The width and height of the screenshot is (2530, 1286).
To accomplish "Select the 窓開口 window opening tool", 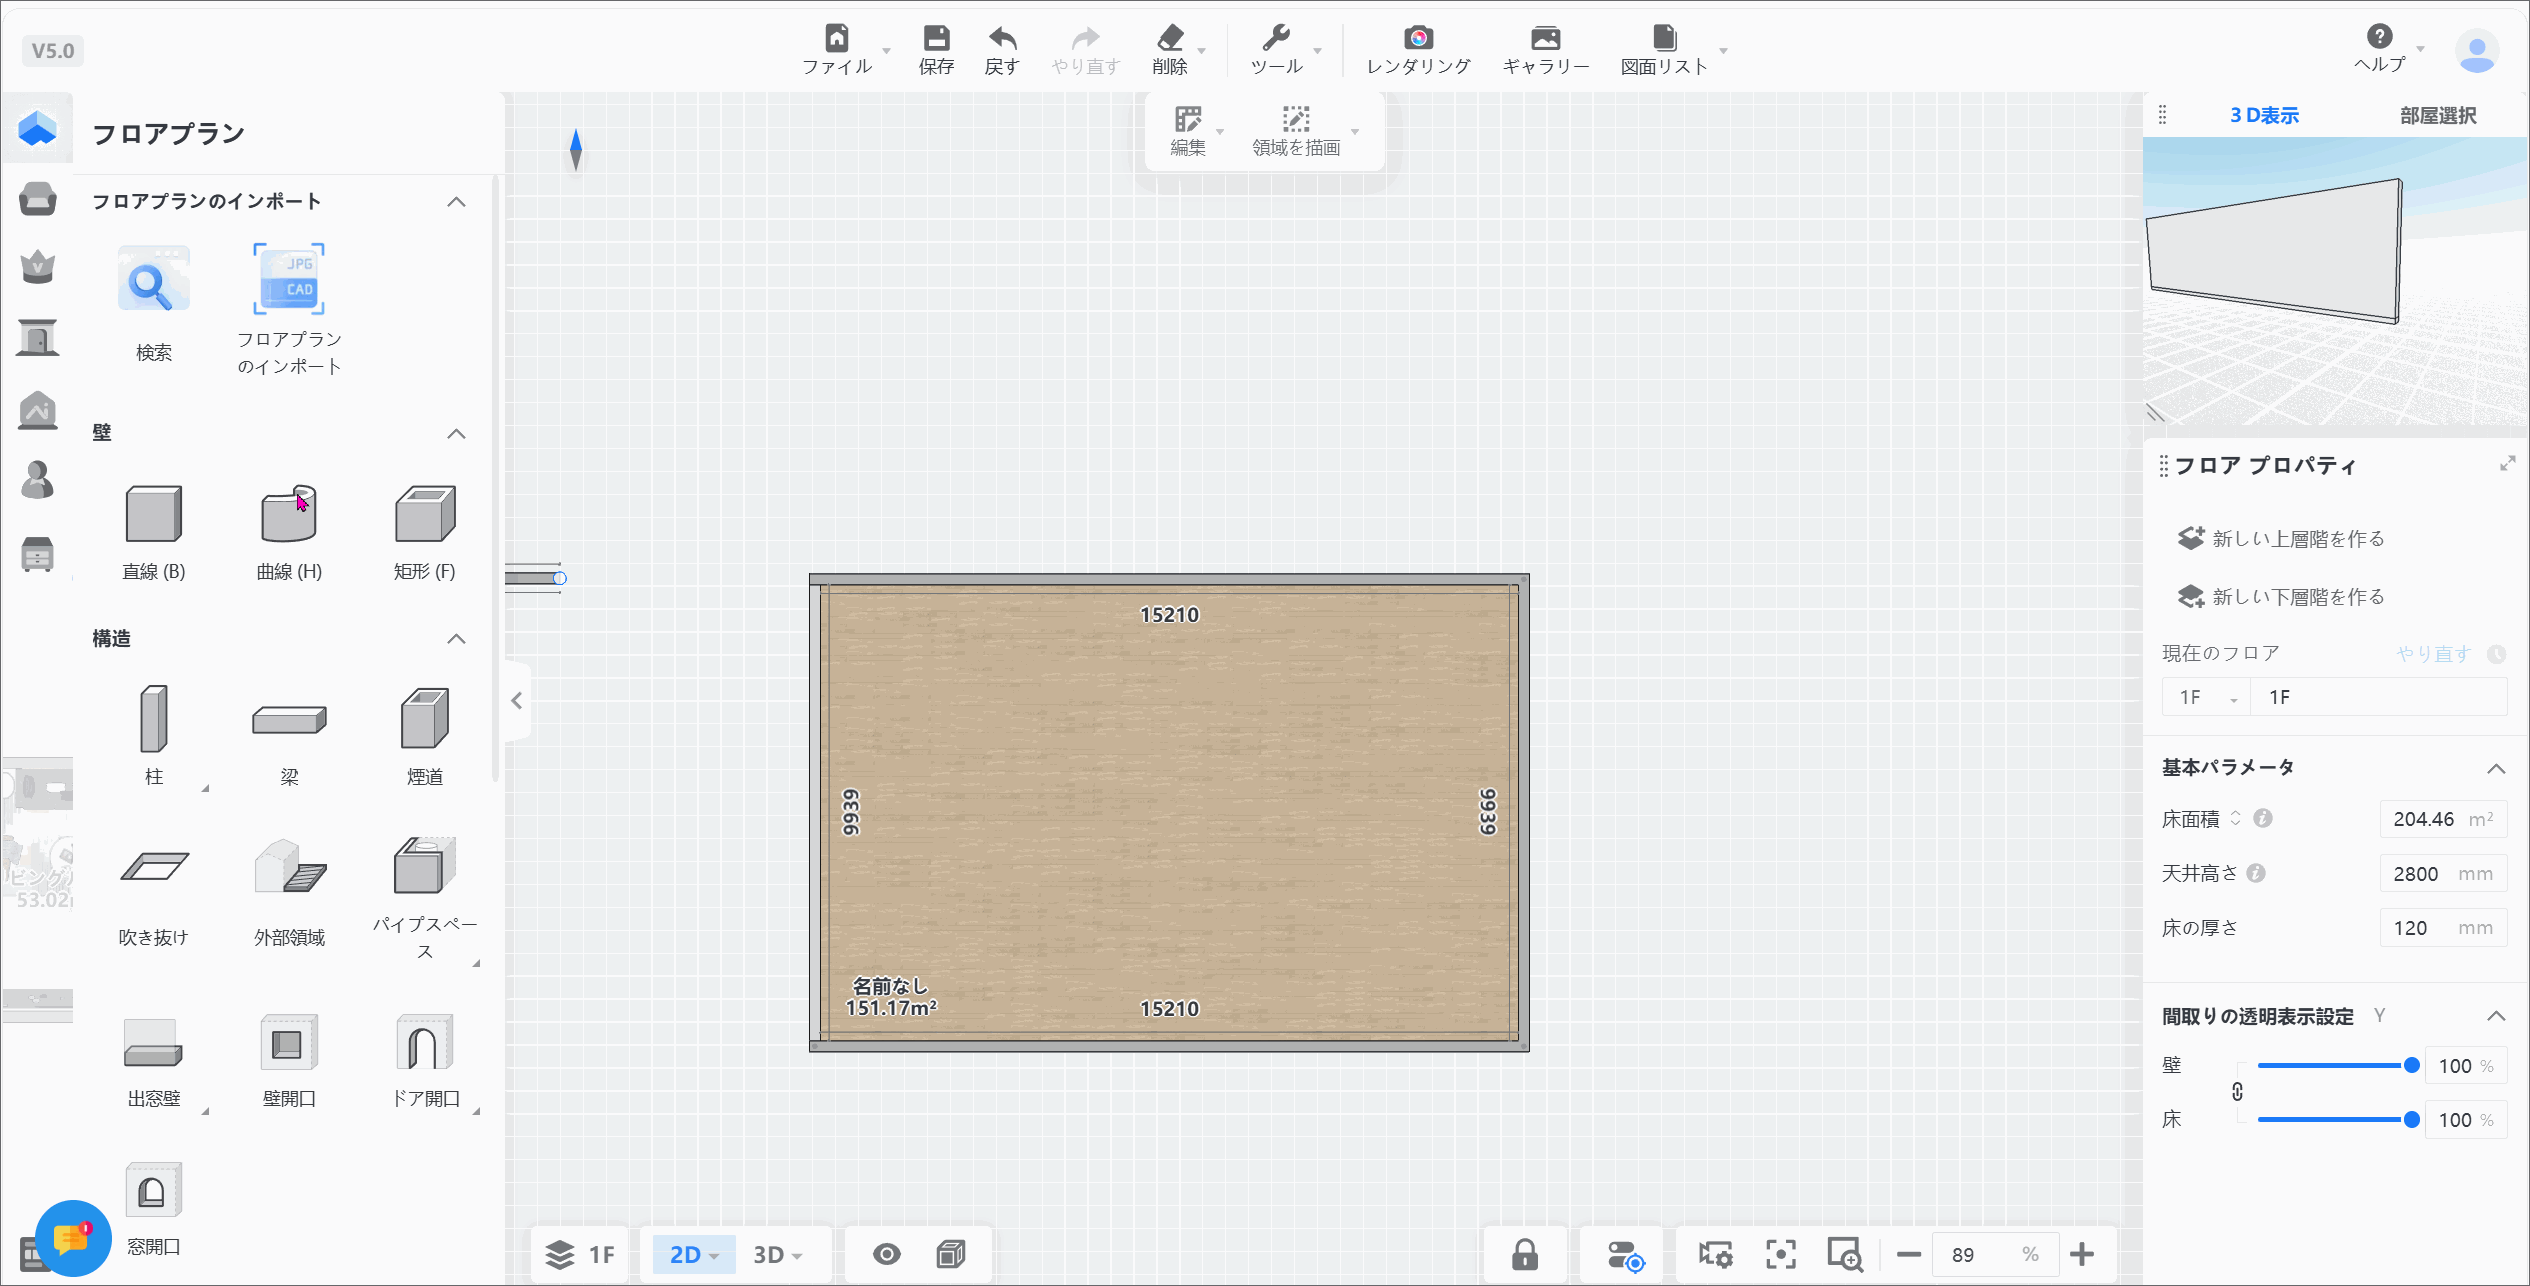I will [154, 1208].
